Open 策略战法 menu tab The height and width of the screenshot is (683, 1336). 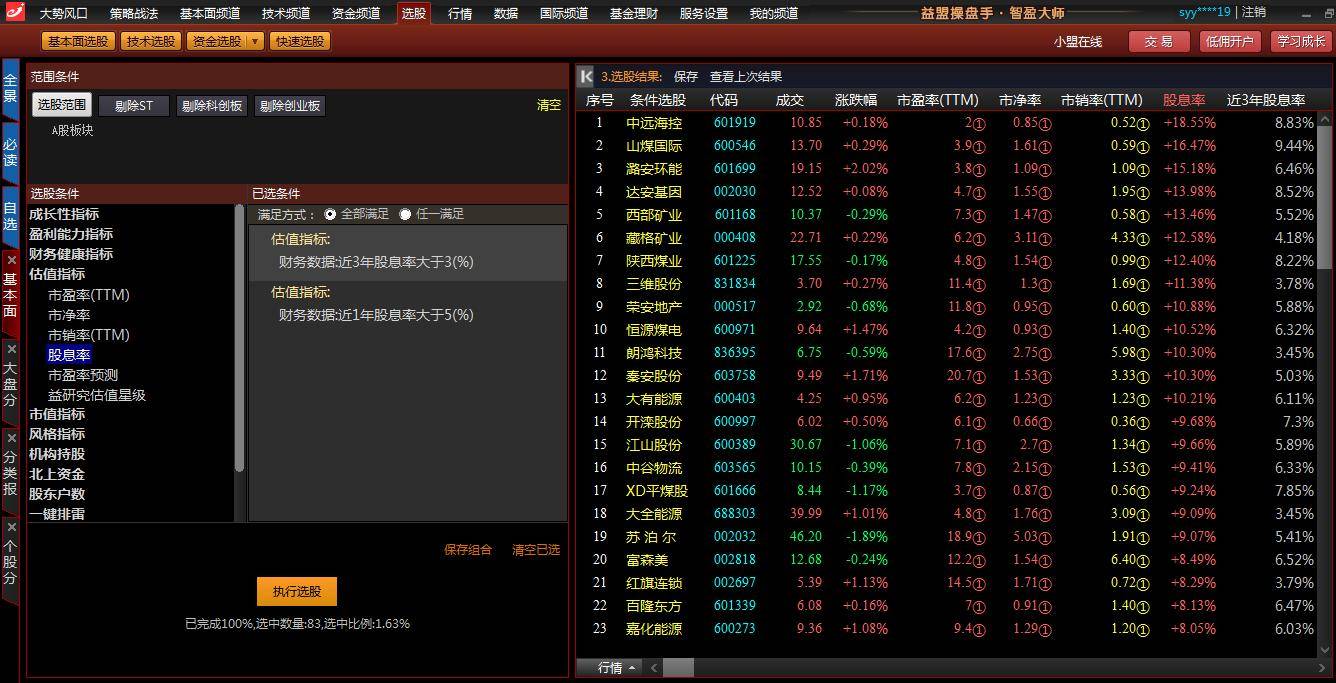[x=134, y=14]
